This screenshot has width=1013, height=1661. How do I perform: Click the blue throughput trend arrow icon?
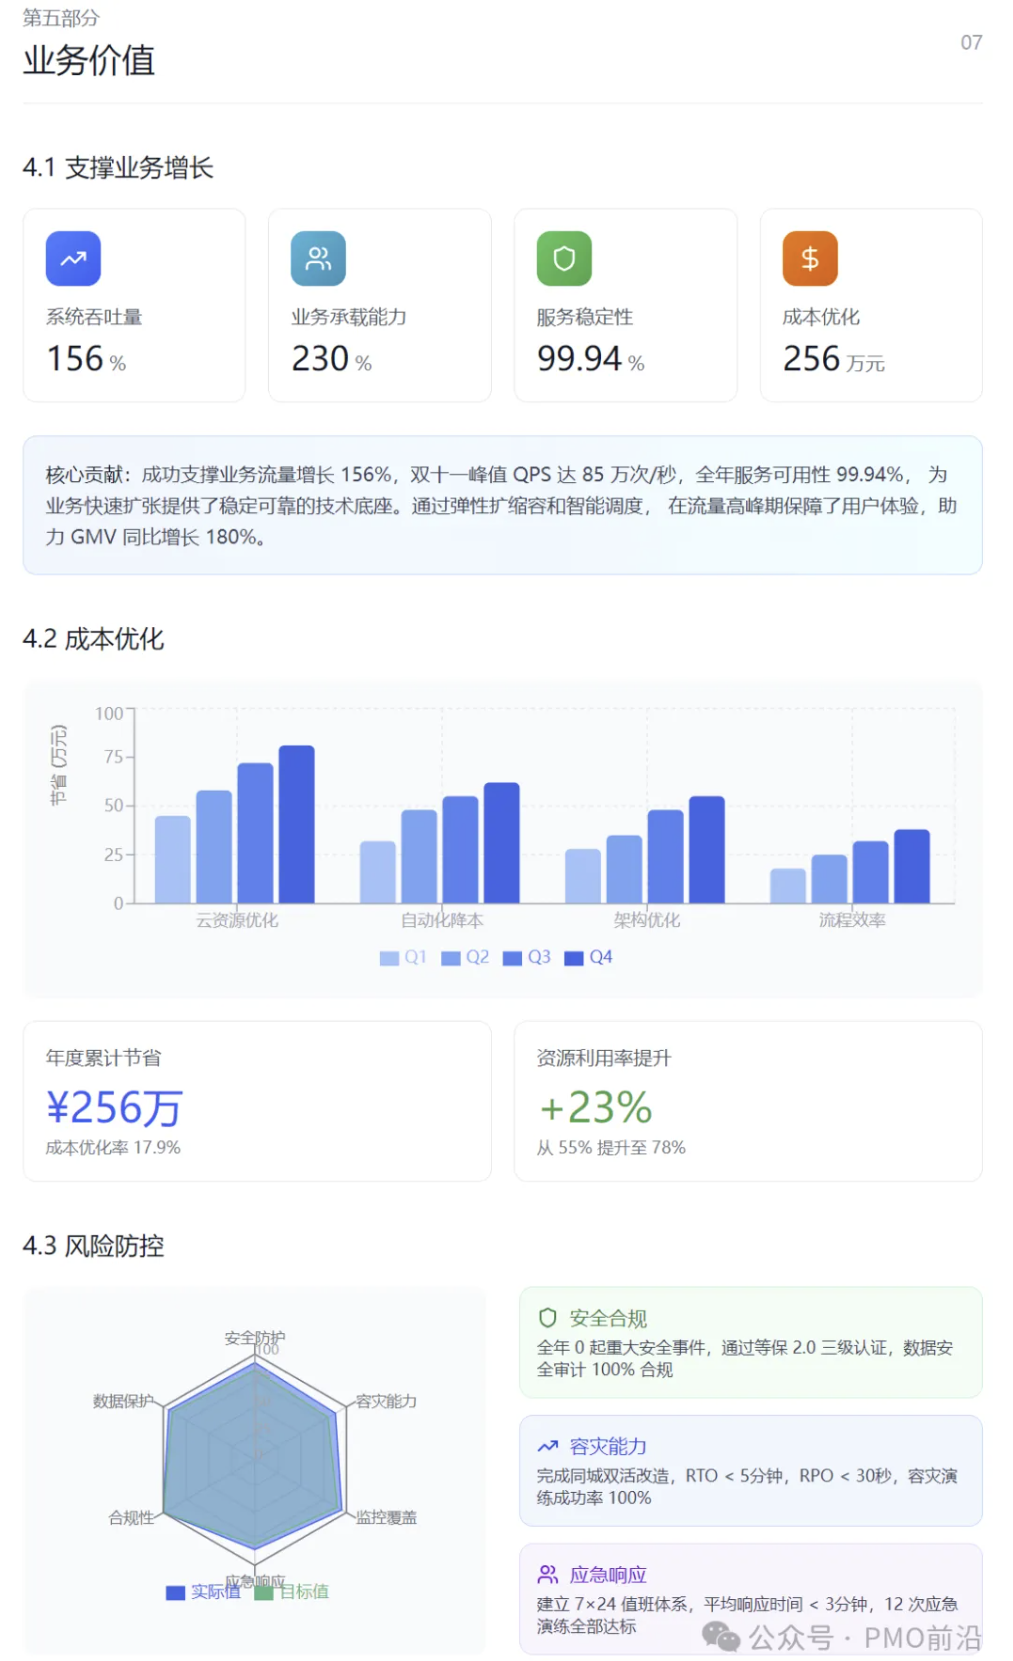[73, 259]
